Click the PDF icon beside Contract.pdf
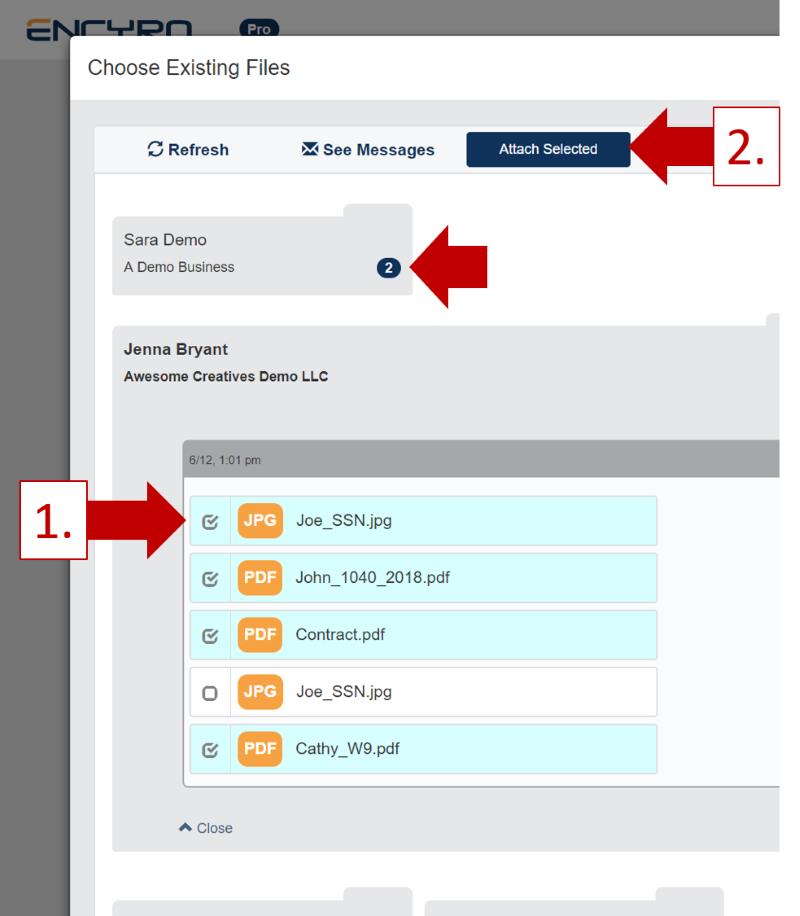Screen dimensions: 800x916 [260, 635]
